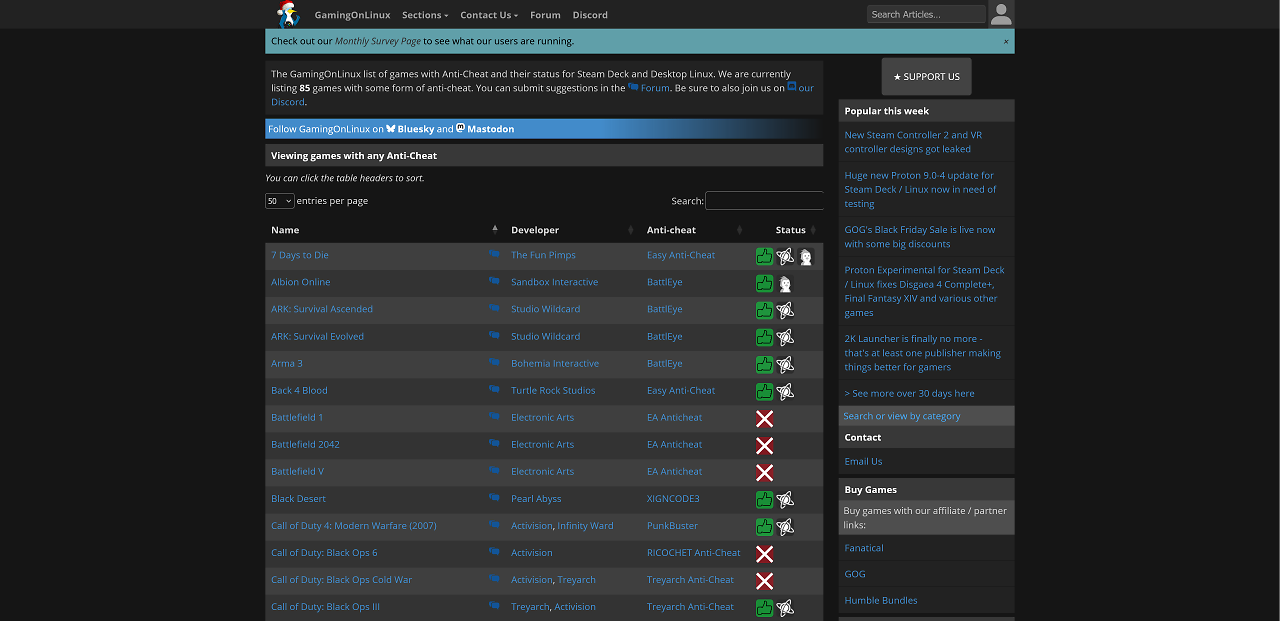Sort the table by the Anti-cheat column
The image size is (1280, 621).
[695, 230]
